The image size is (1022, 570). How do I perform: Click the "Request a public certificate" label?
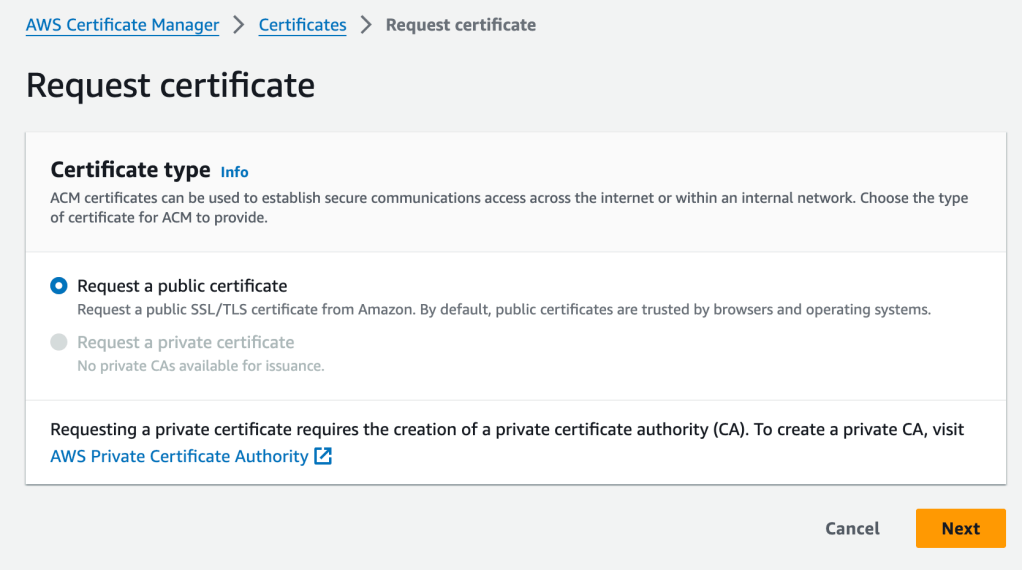[x=182, y=286]
